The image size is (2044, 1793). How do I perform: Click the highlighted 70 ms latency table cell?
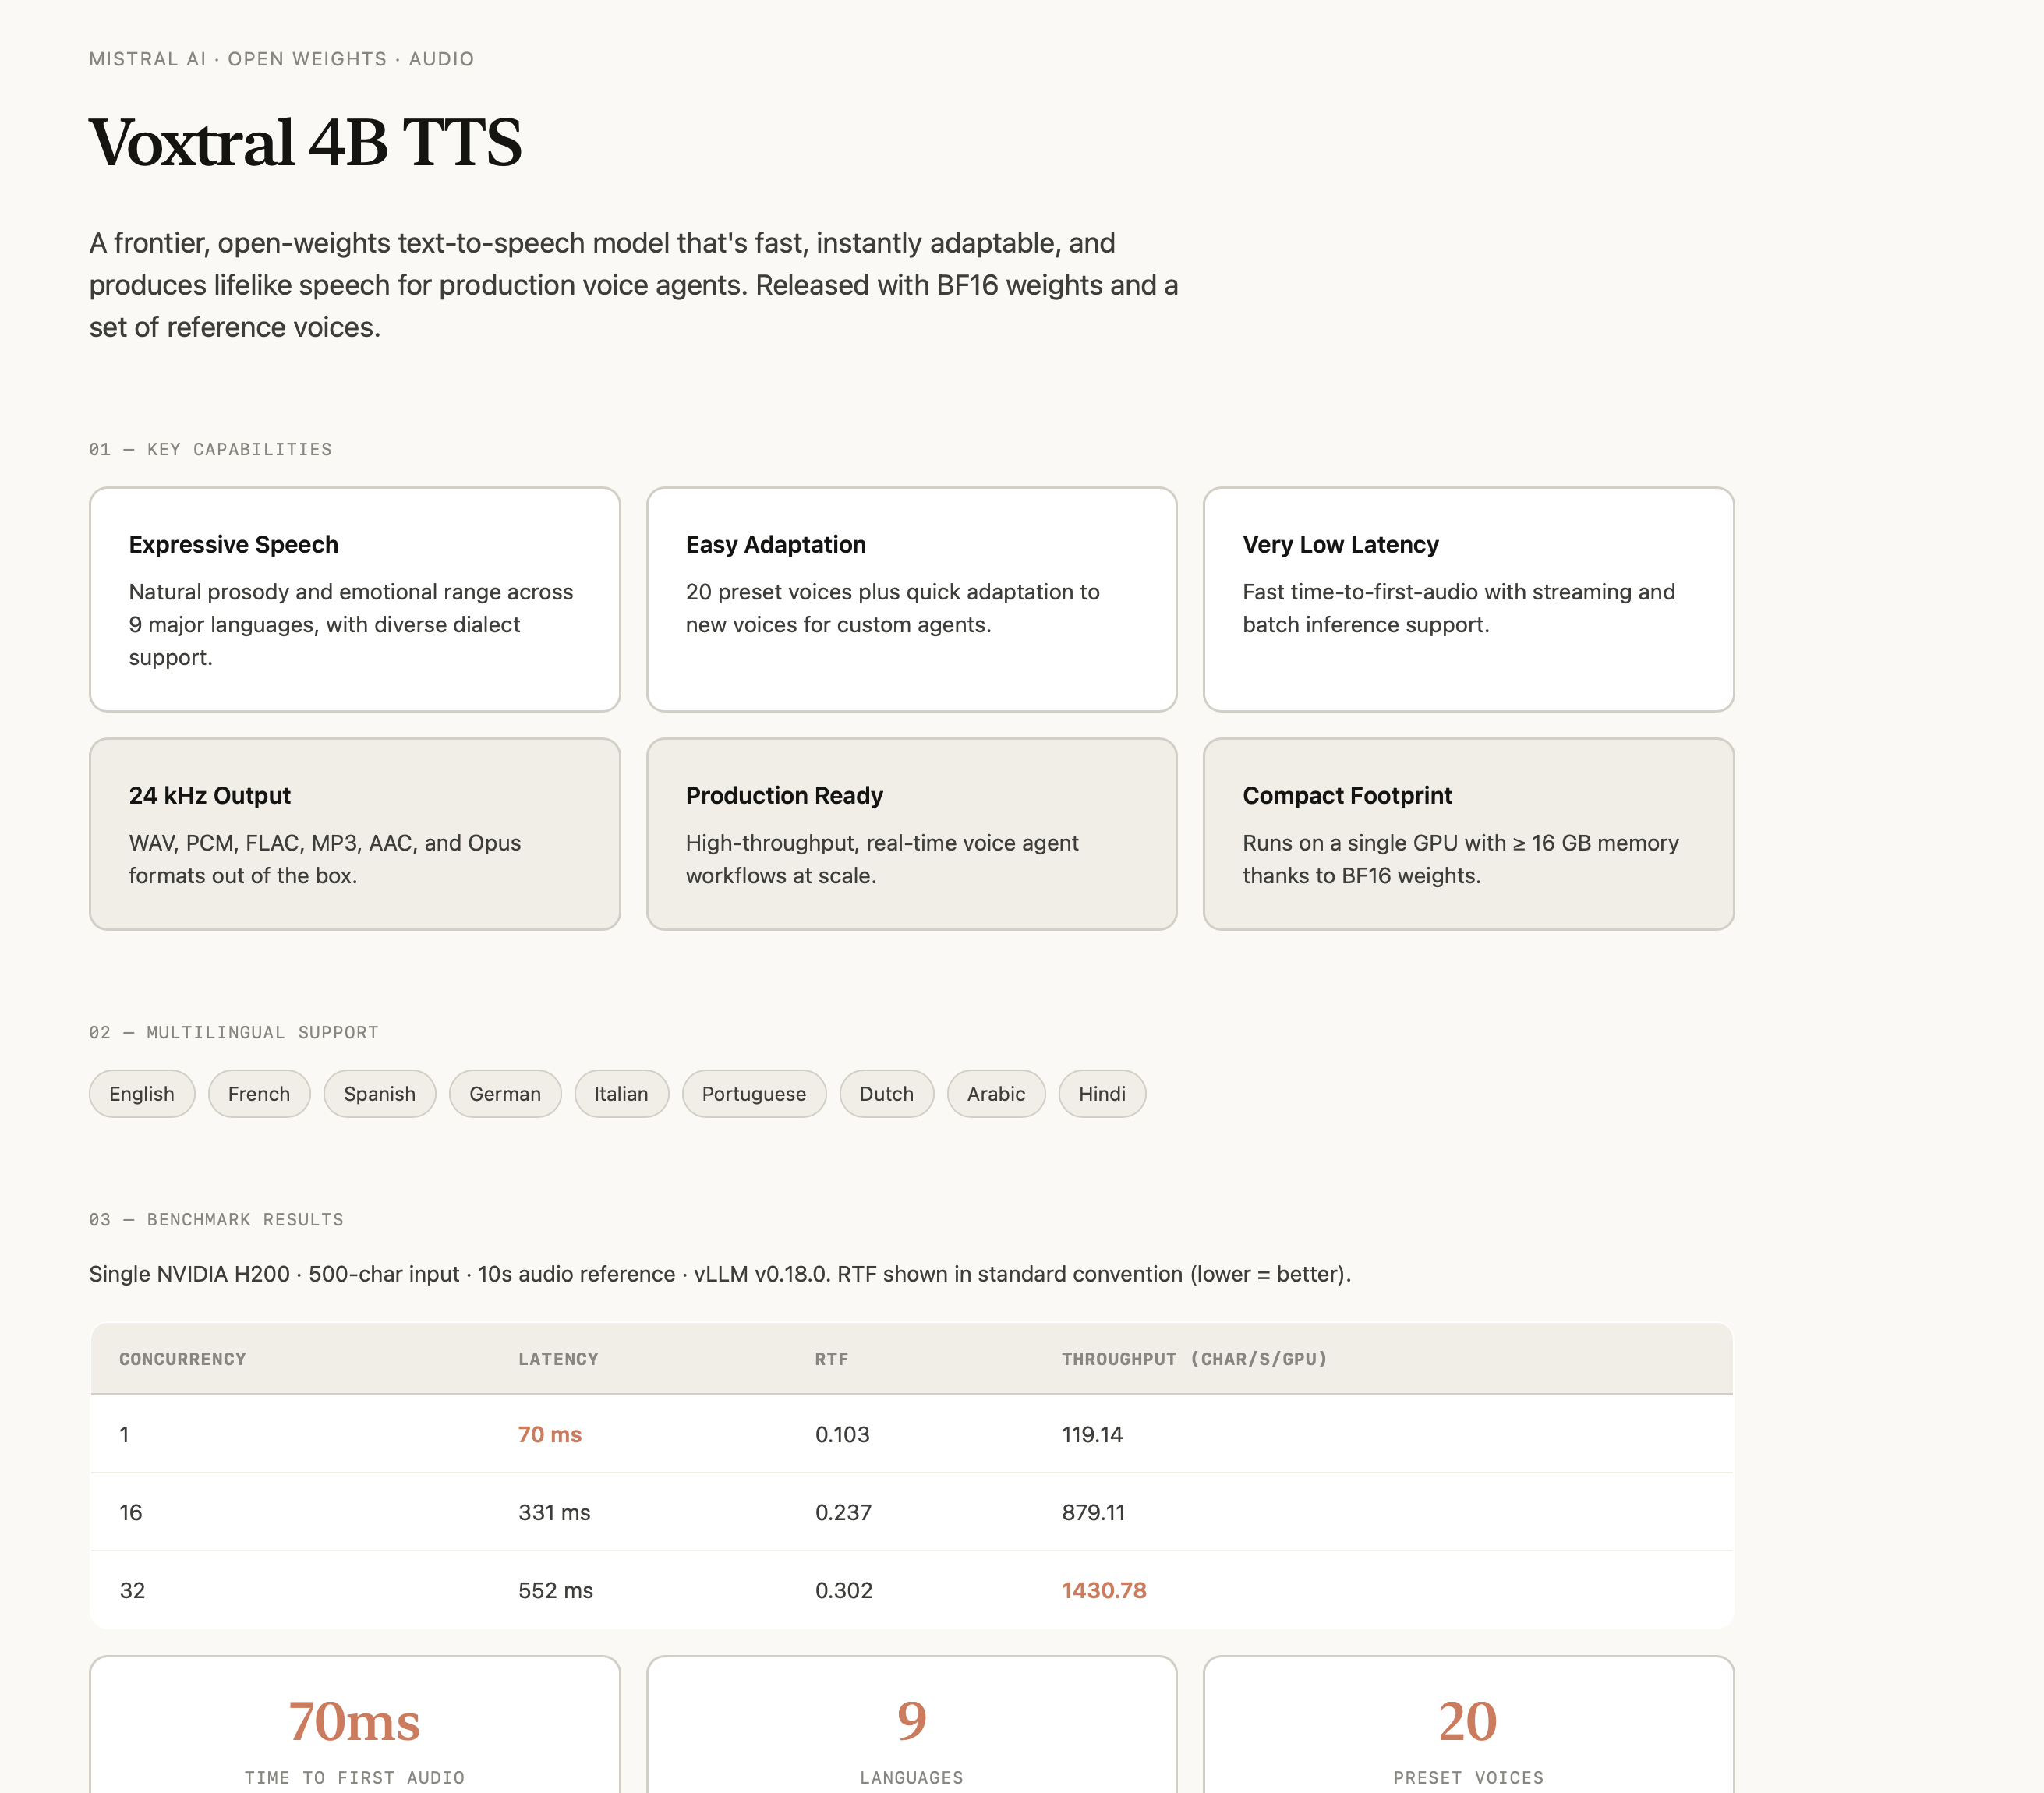[550, 1434]
